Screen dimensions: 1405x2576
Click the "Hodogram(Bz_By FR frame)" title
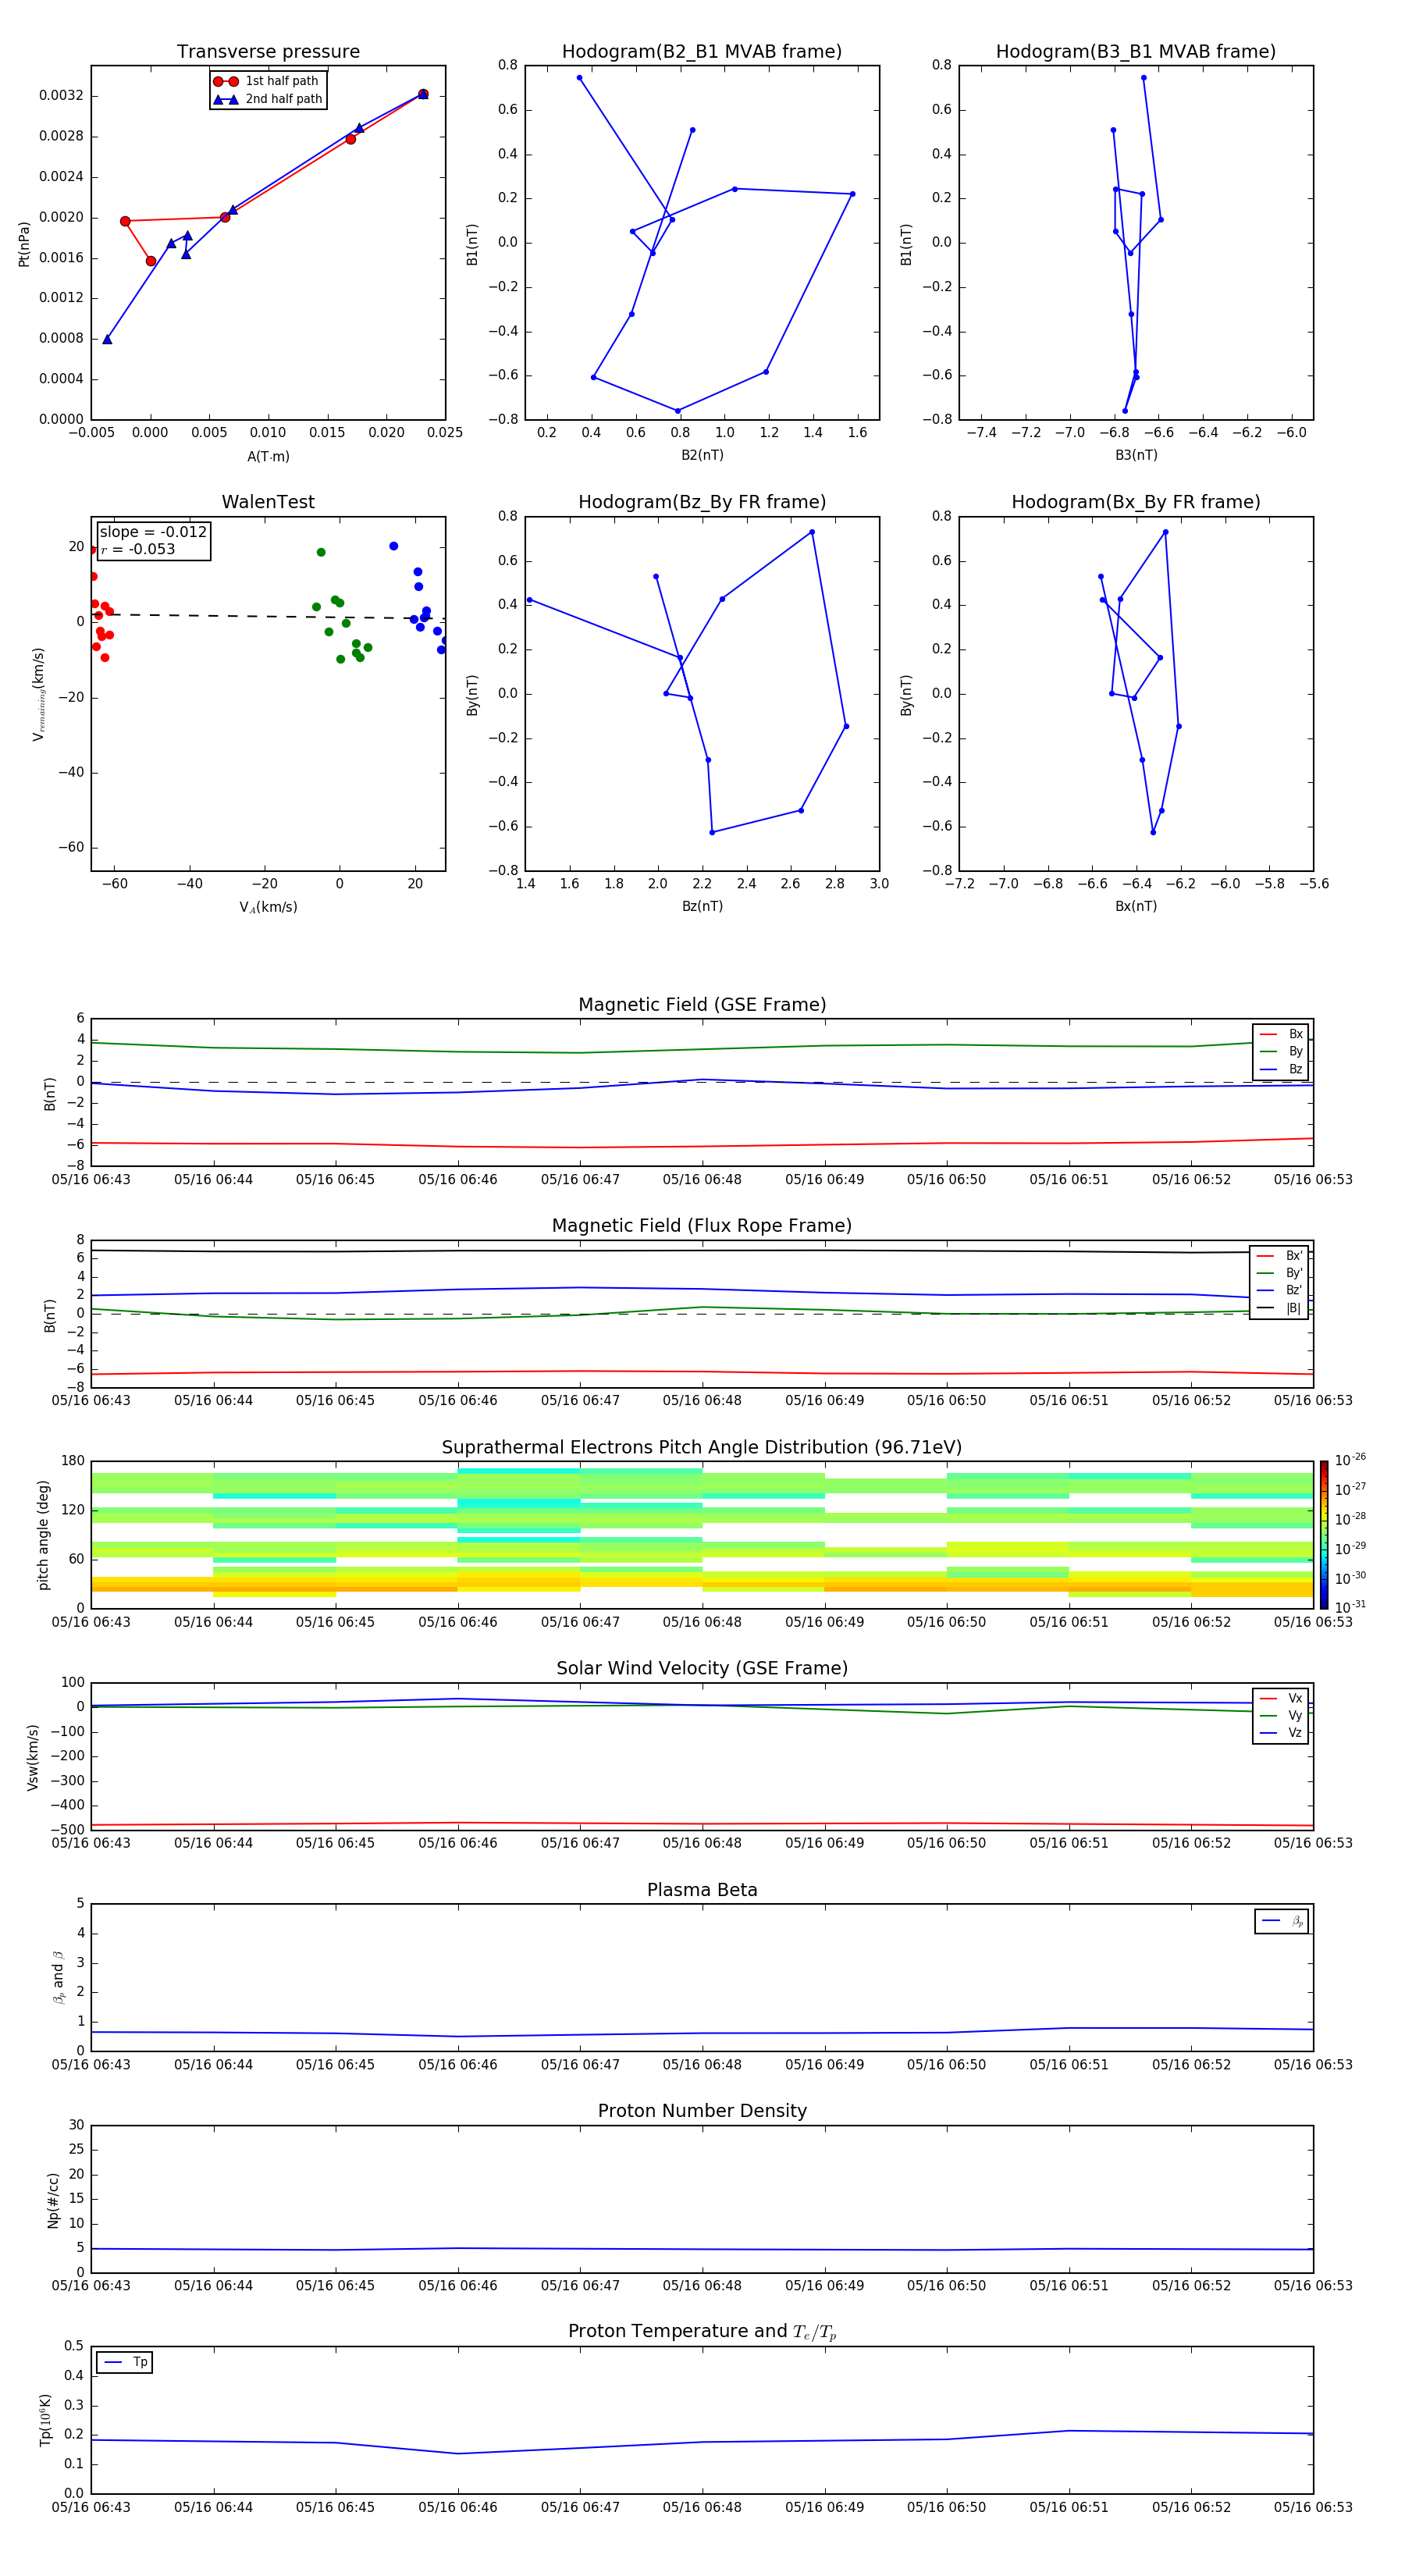702,502
